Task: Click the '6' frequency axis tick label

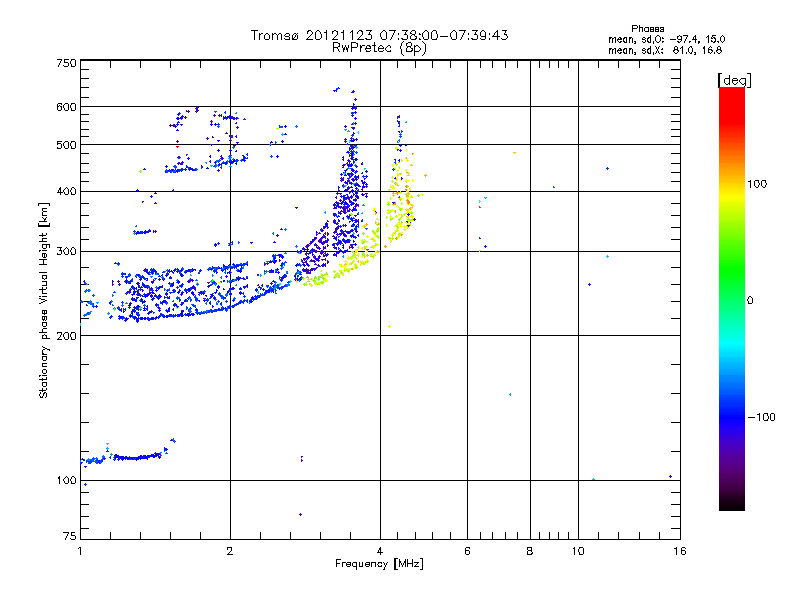Action: pyautogui.click(x=467, y=551)
